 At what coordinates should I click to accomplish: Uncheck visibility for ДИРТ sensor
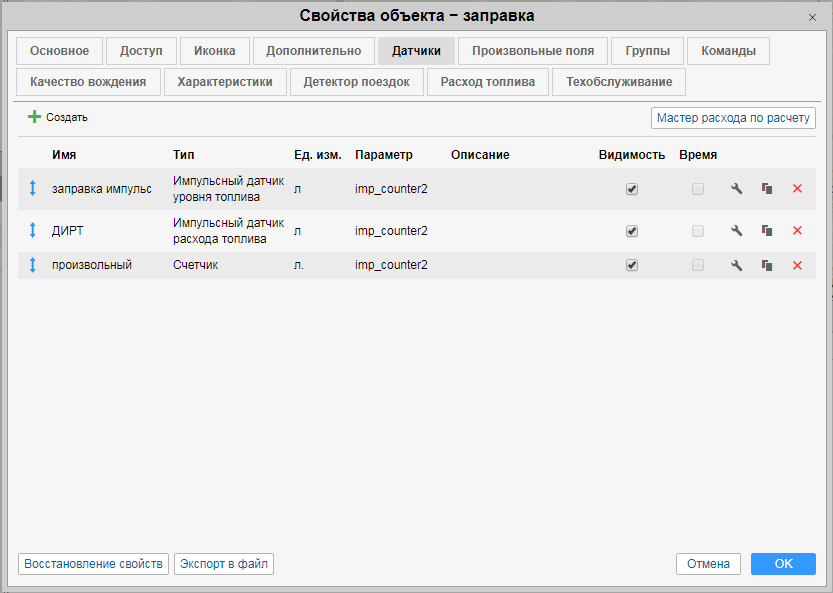(x=632, y=231)
